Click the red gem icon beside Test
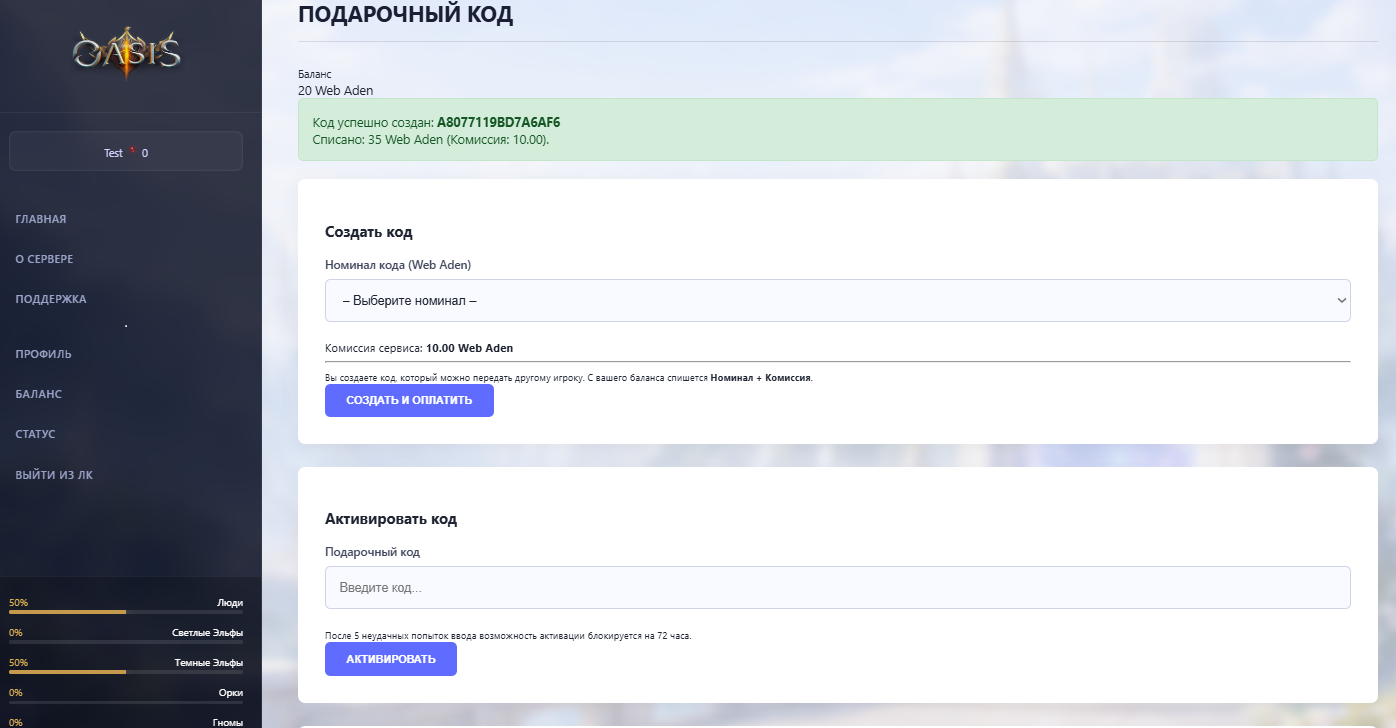The image size is (1396, 728). (132, 153)
